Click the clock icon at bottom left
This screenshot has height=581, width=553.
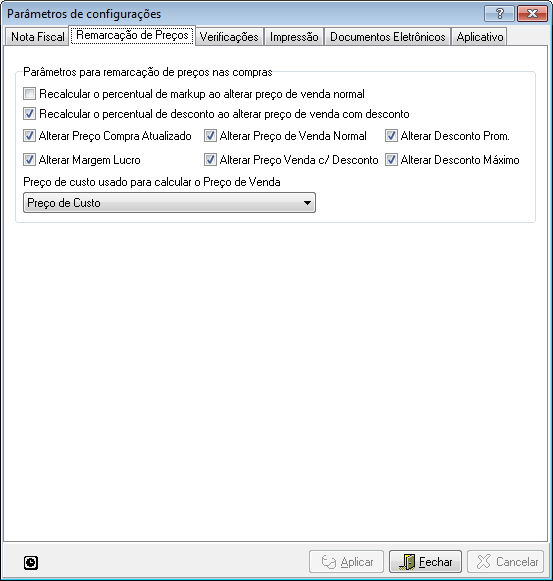coord(31,562)
